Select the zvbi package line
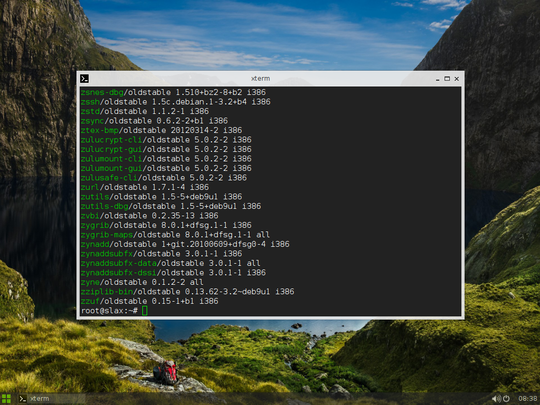Image resolution: width=540 pixels, height=405 pixels. [x=149, y=216]
